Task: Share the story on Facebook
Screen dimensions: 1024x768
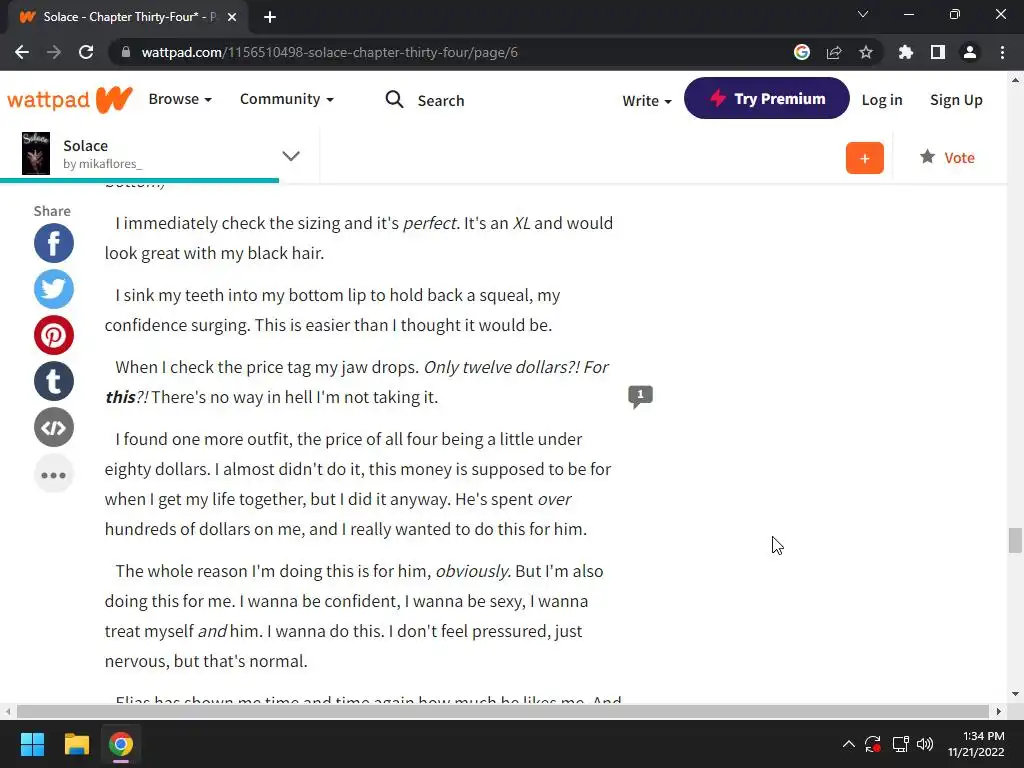Action: pyautogui.click(x=54, y=244)
